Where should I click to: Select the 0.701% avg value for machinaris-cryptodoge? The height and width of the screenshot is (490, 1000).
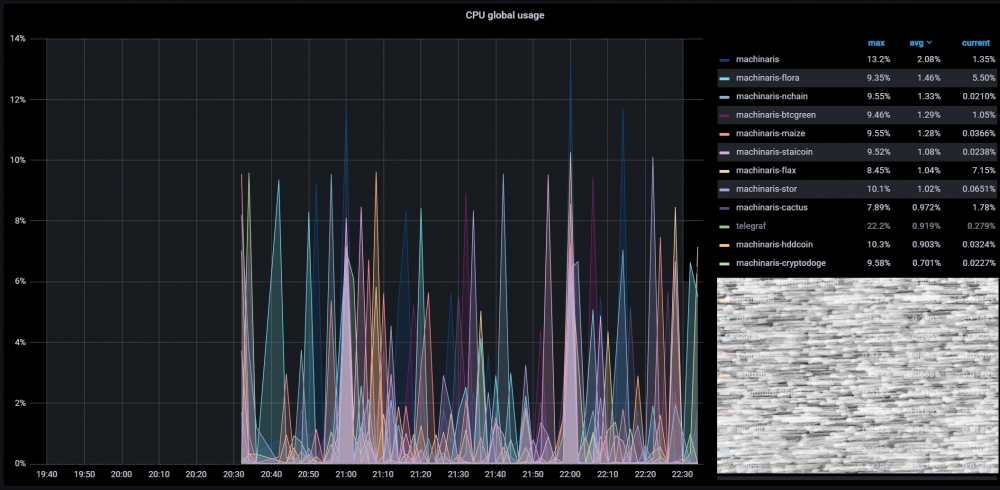coord(927,263)
